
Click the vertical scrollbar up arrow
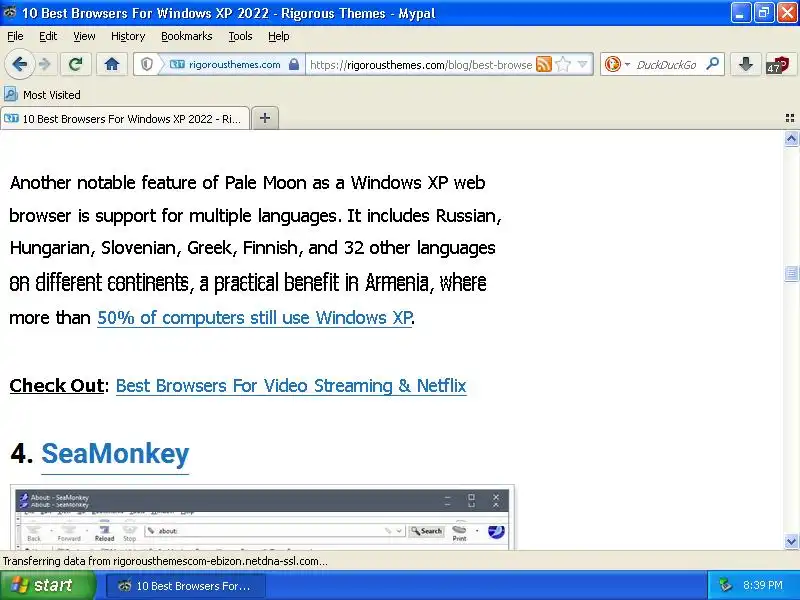click(x=791, y=138)
